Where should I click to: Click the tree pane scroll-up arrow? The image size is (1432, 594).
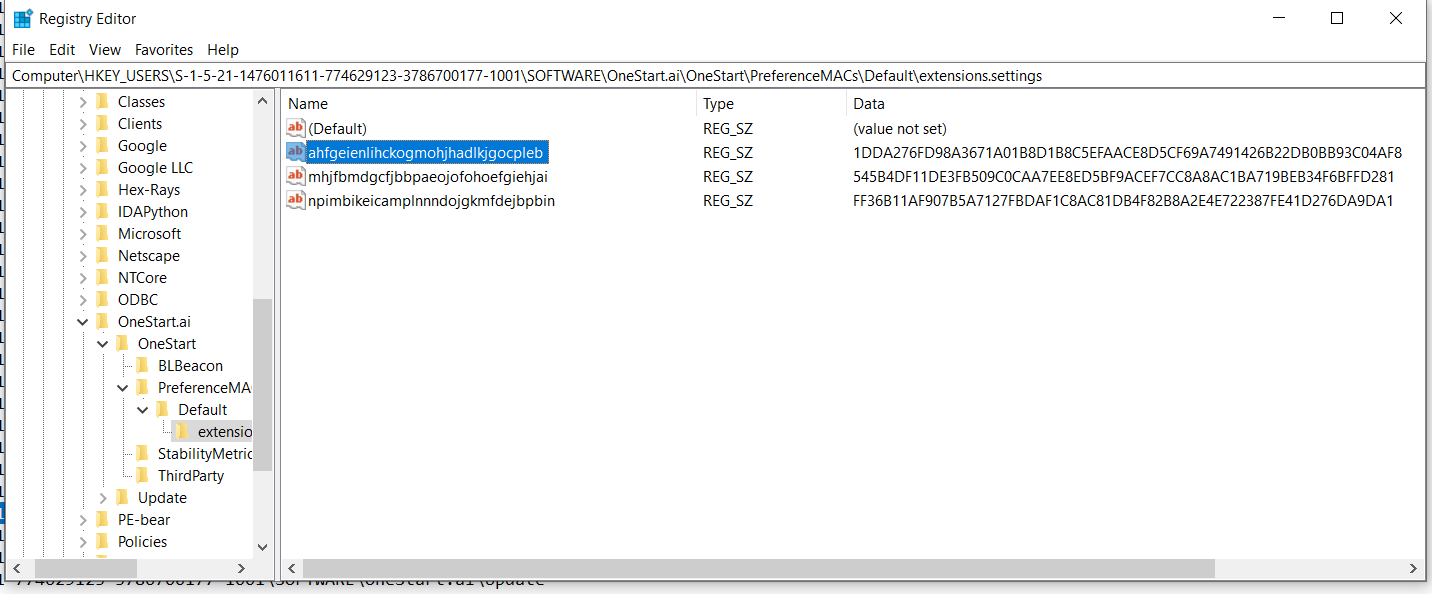pyautogui.click(x=262, y=100)
